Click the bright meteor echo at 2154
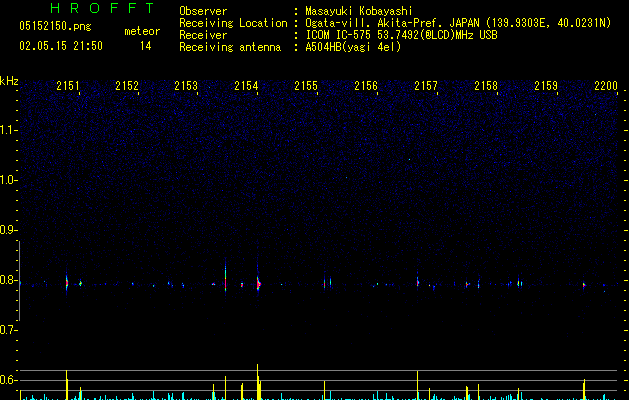This screenshot has width=629, height=400. (x=258, y=284)
